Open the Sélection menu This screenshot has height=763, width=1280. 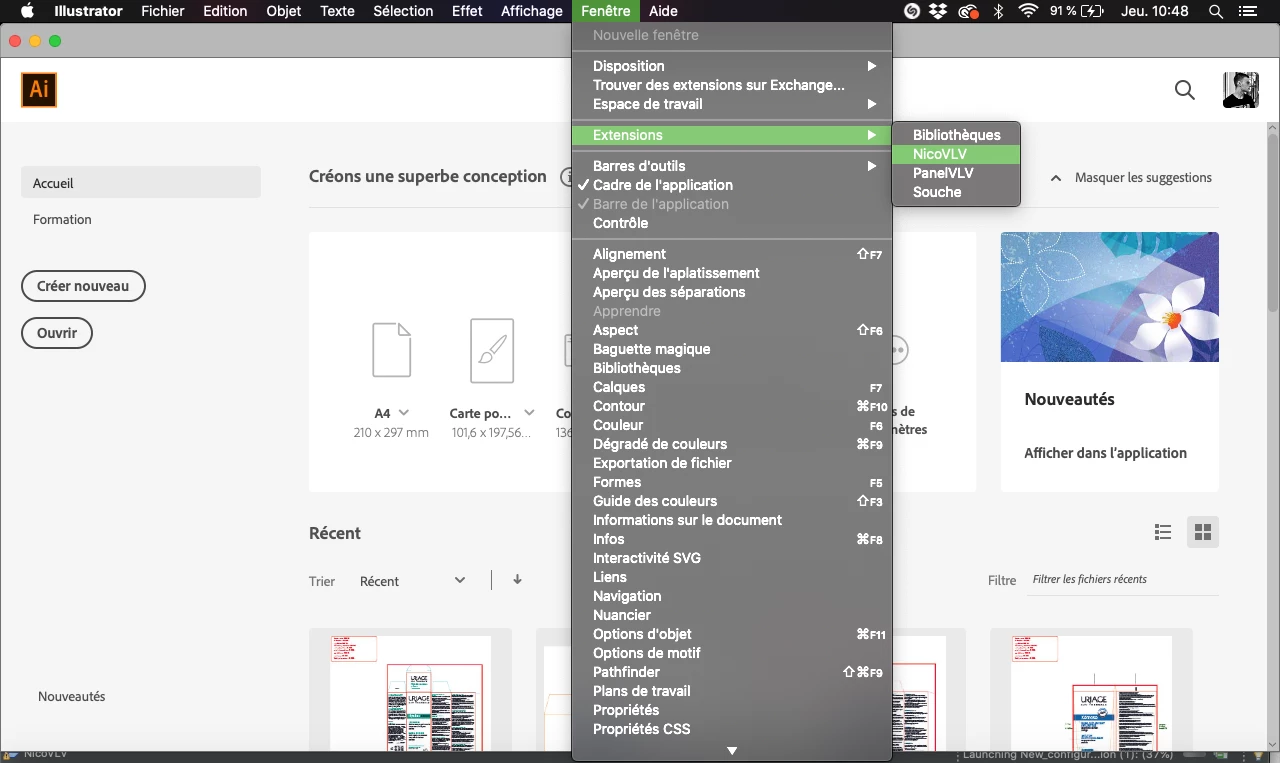(403, 11)
